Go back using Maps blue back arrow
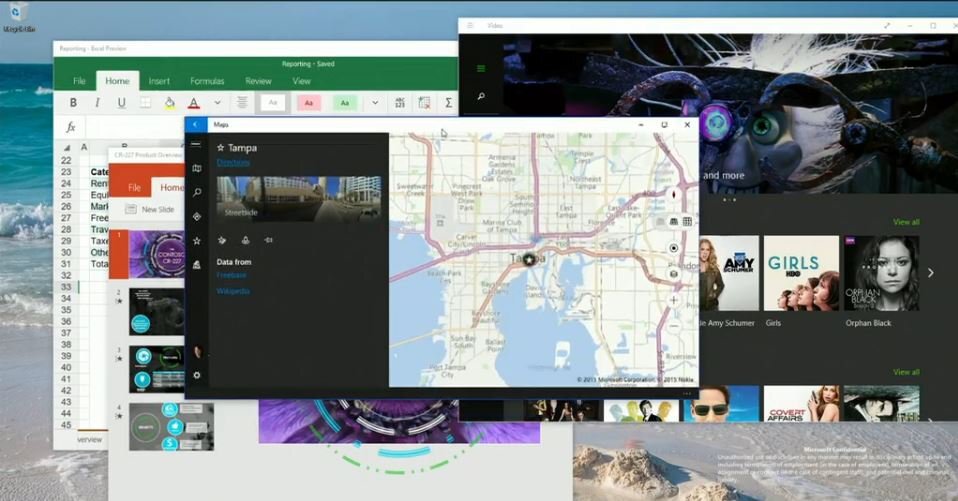958x501 pixels. point(196,125)
